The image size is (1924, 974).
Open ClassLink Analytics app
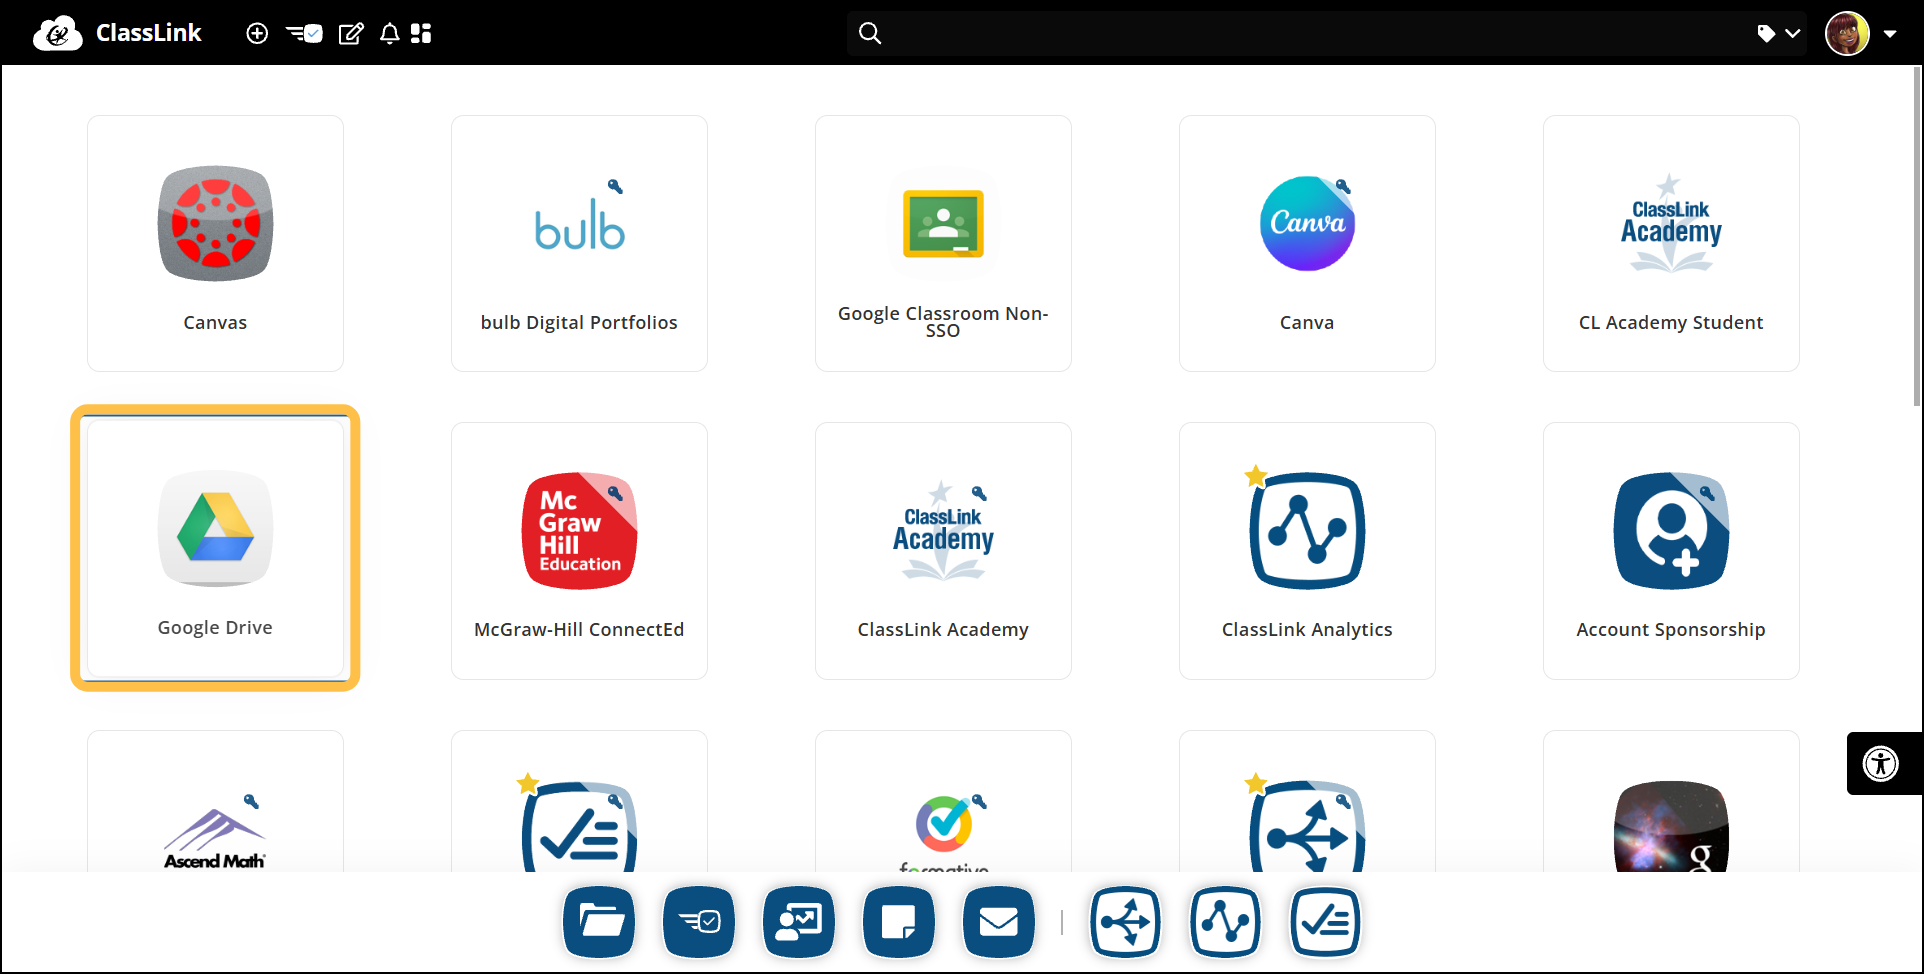click(x=1307, y=551)
